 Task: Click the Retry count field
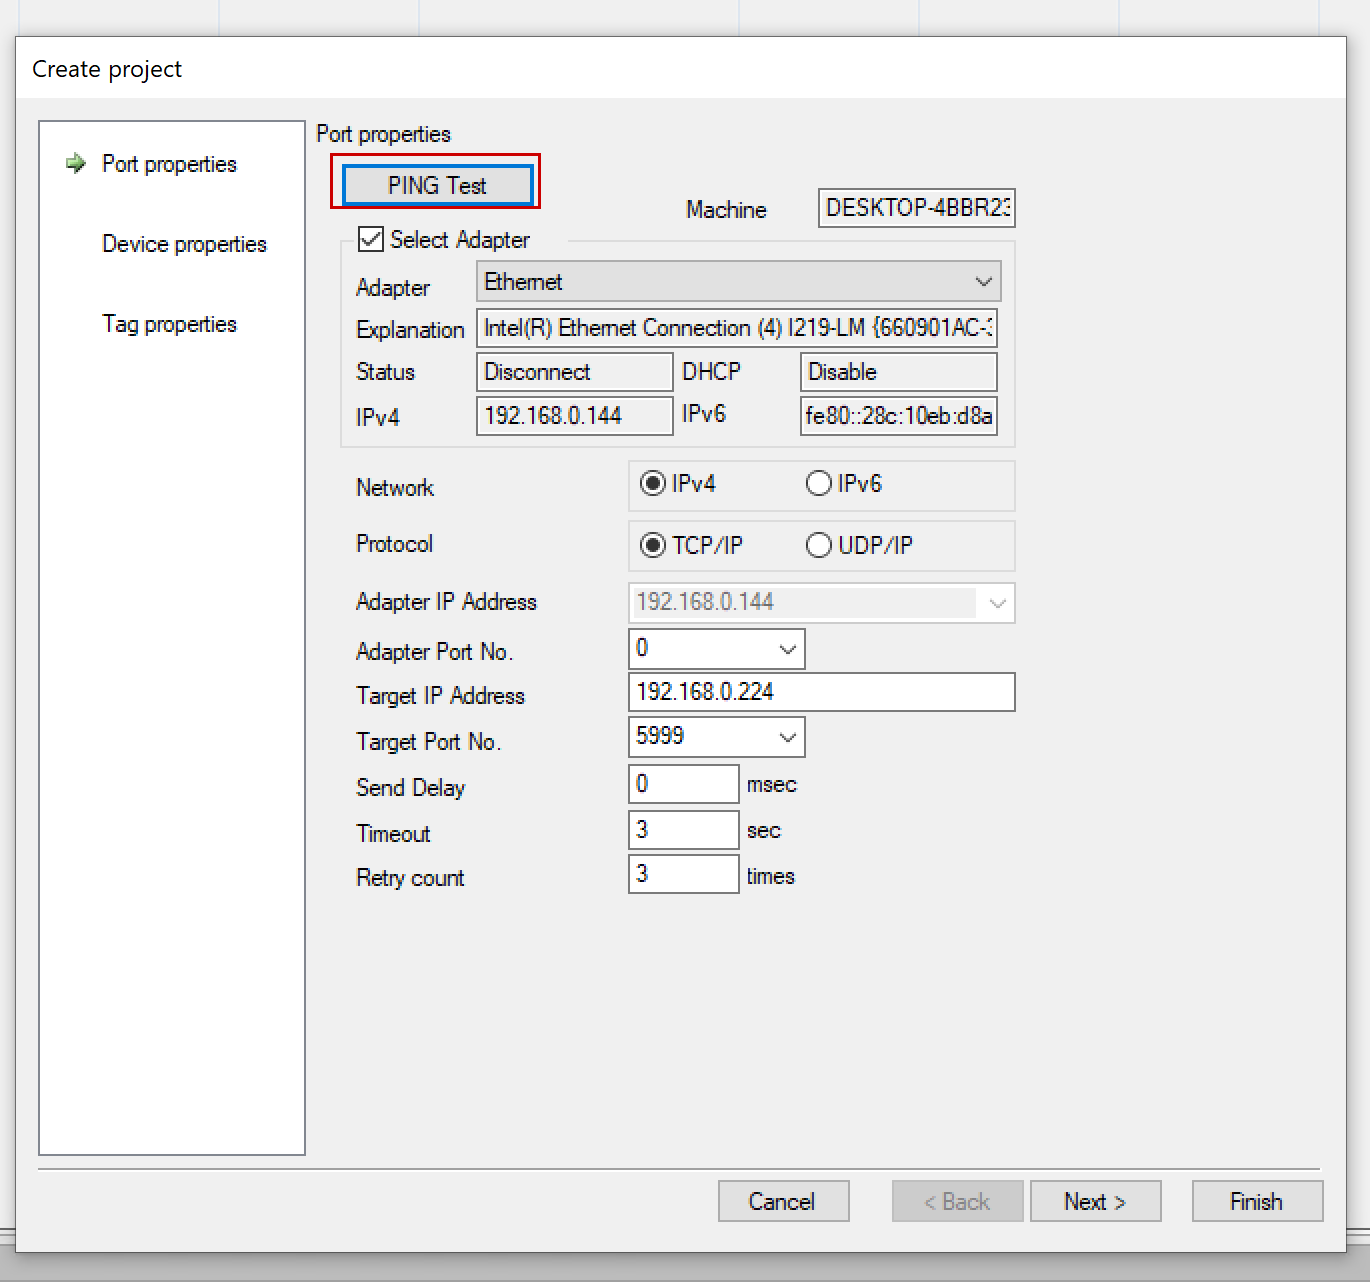point(683,874)
